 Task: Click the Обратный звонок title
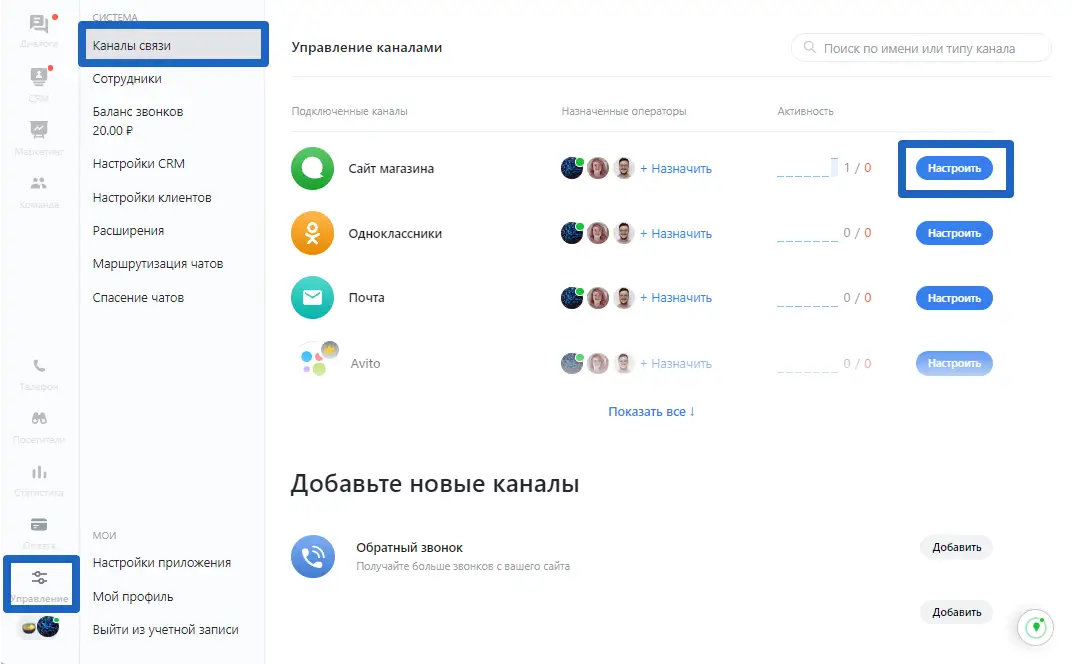pos(410,548)
